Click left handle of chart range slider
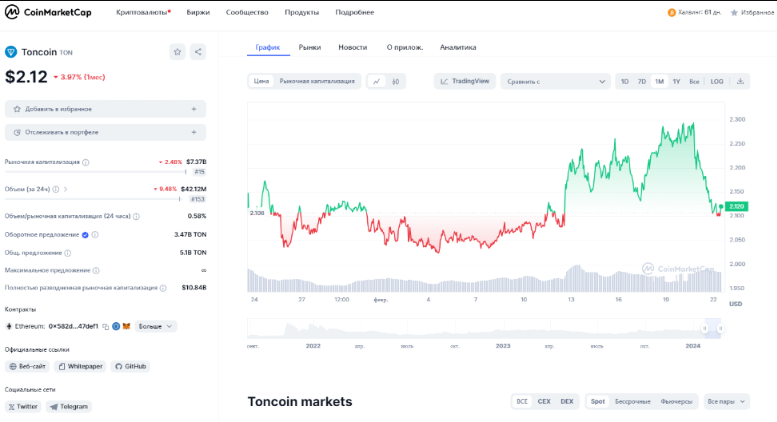Viewport: 777px width, 422px height. pyautogui.click(x=705, y=328)
